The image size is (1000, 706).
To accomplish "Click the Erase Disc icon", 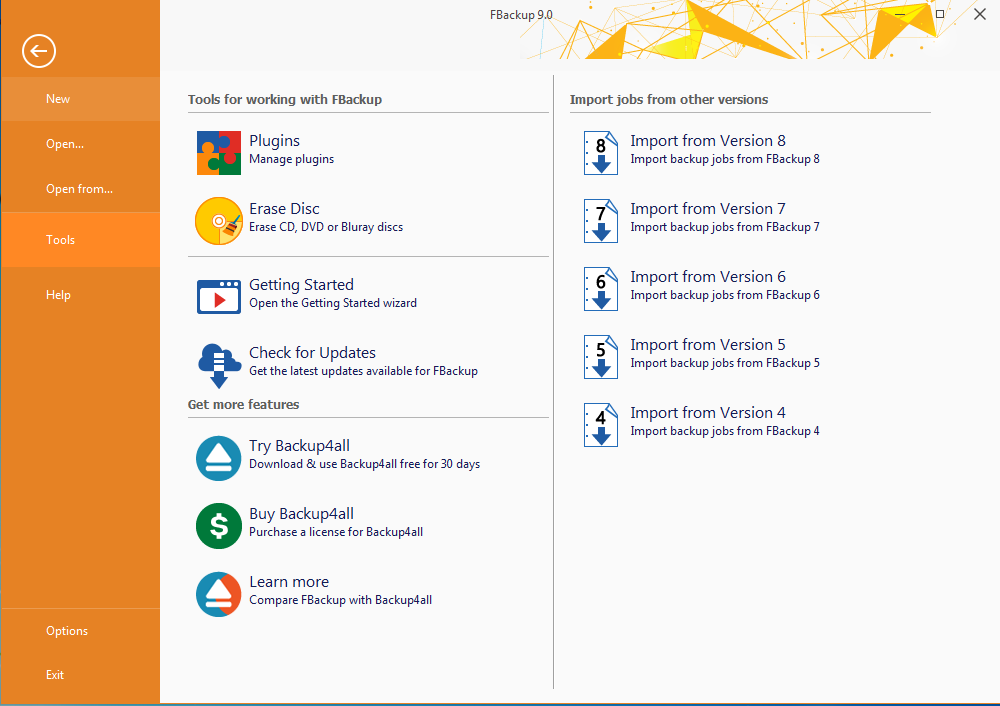I will point(219,221).
